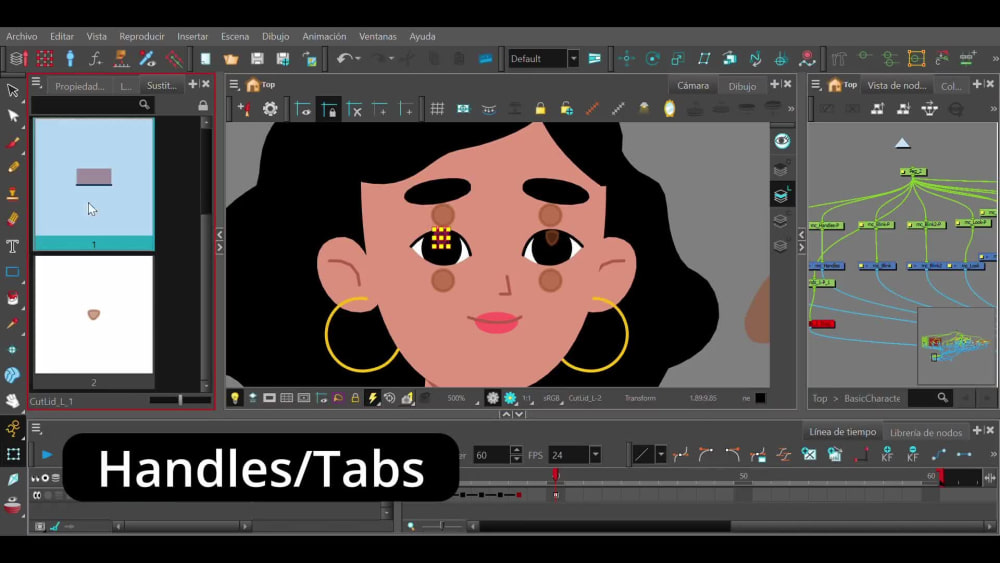Adjust the timeline zoom slider

click(441, 526)
